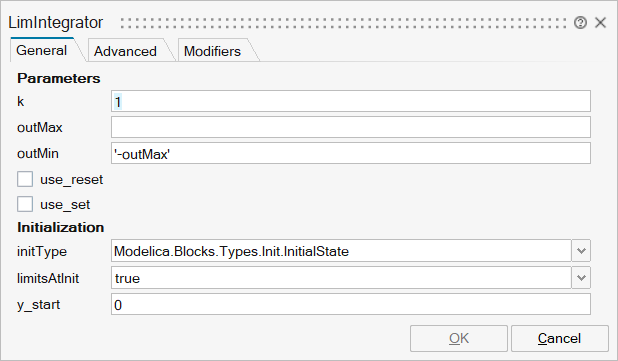Confirm with the OK button
This screenshot has width=618, height=361.
coord(459,338)
